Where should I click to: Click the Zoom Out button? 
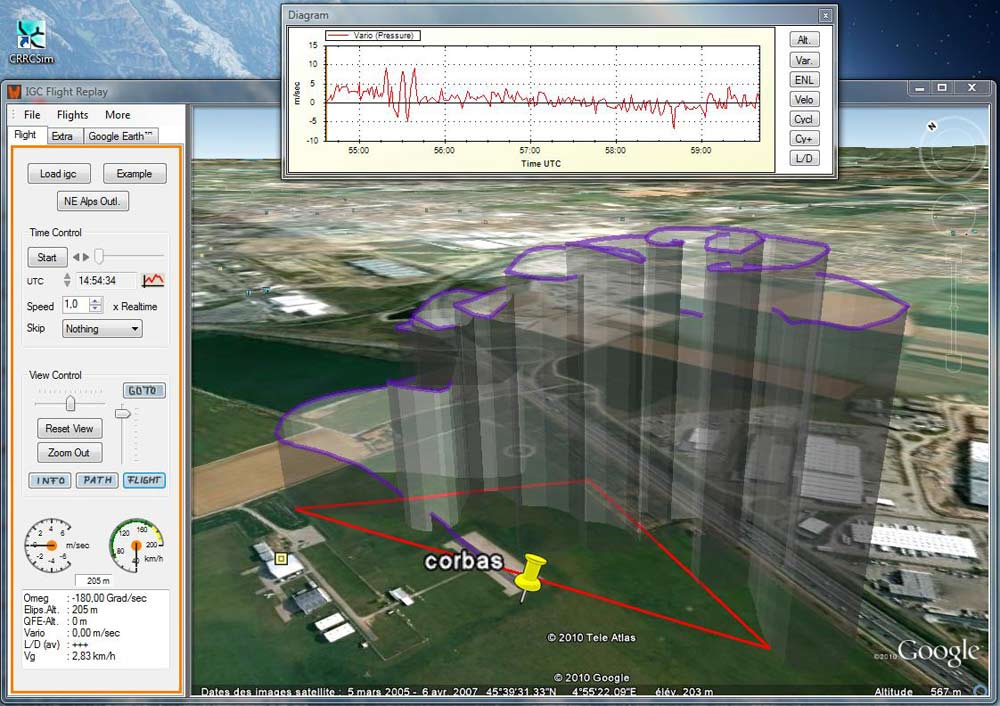(x=70, y=453)
